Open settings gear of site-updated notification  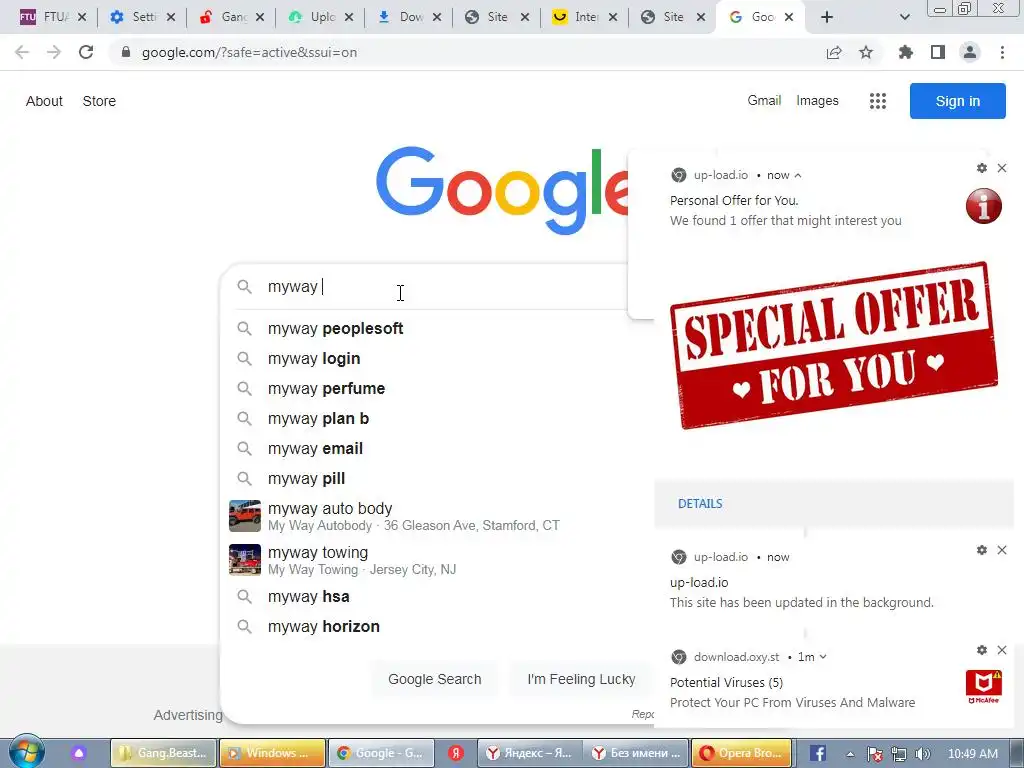coord(982,550)
